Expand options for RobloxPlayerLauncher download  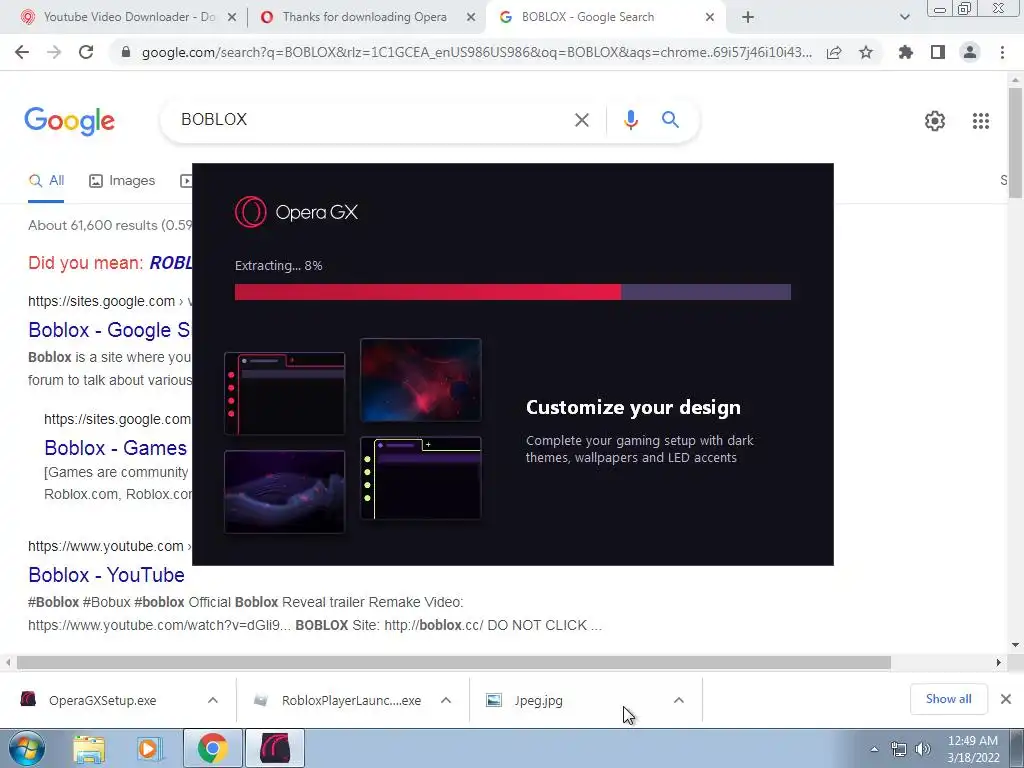click(x=446, y=700)
